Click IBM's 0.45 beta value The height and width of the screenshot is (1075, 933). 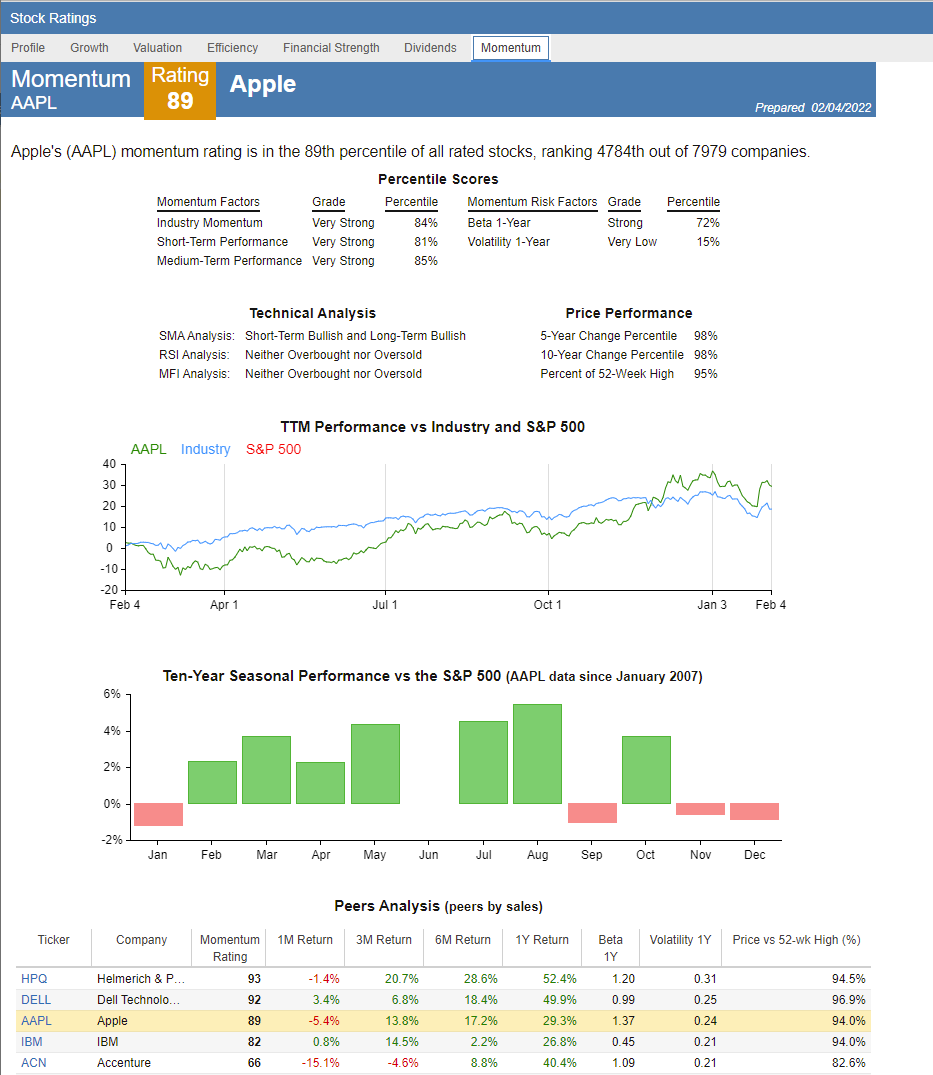coord(623,1041)
